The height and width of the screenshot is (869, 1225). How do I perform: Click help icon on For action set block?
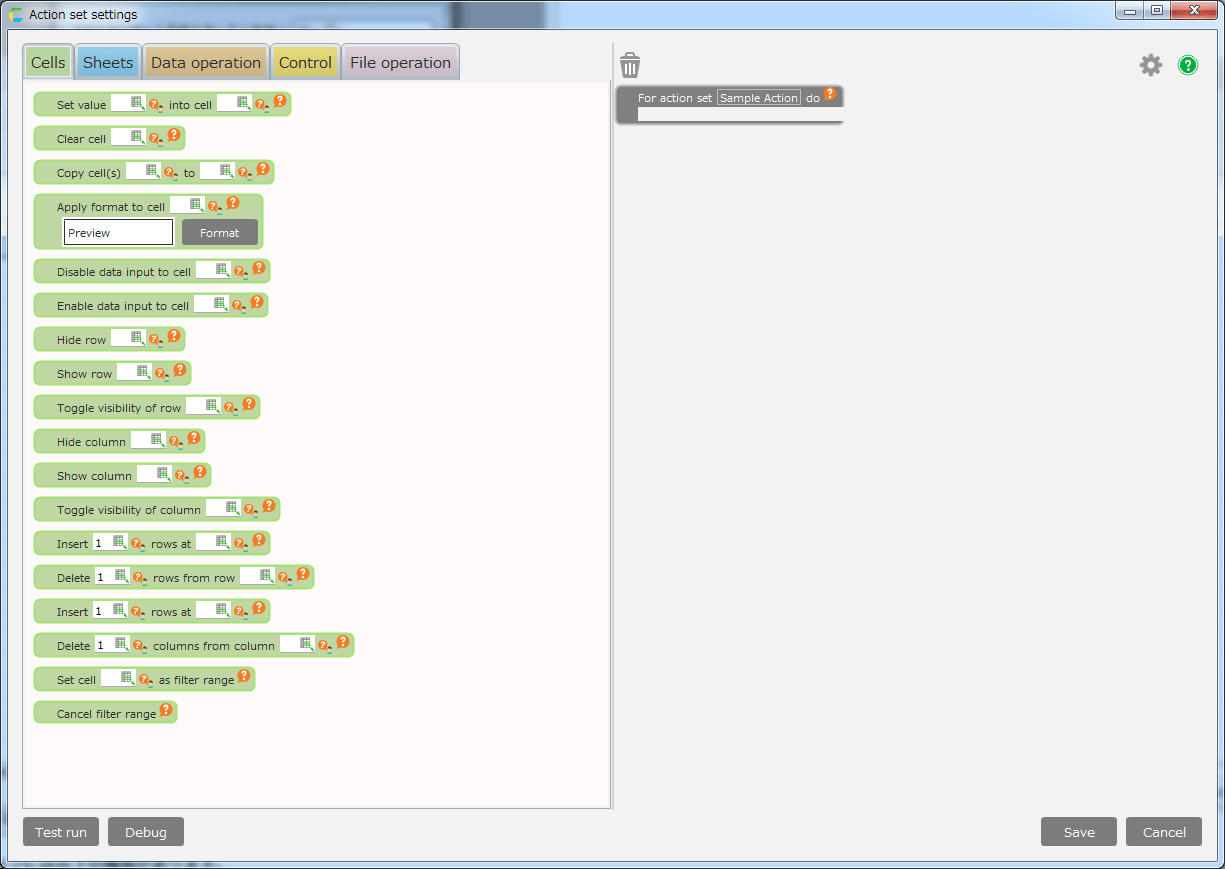tap(829, 94)
